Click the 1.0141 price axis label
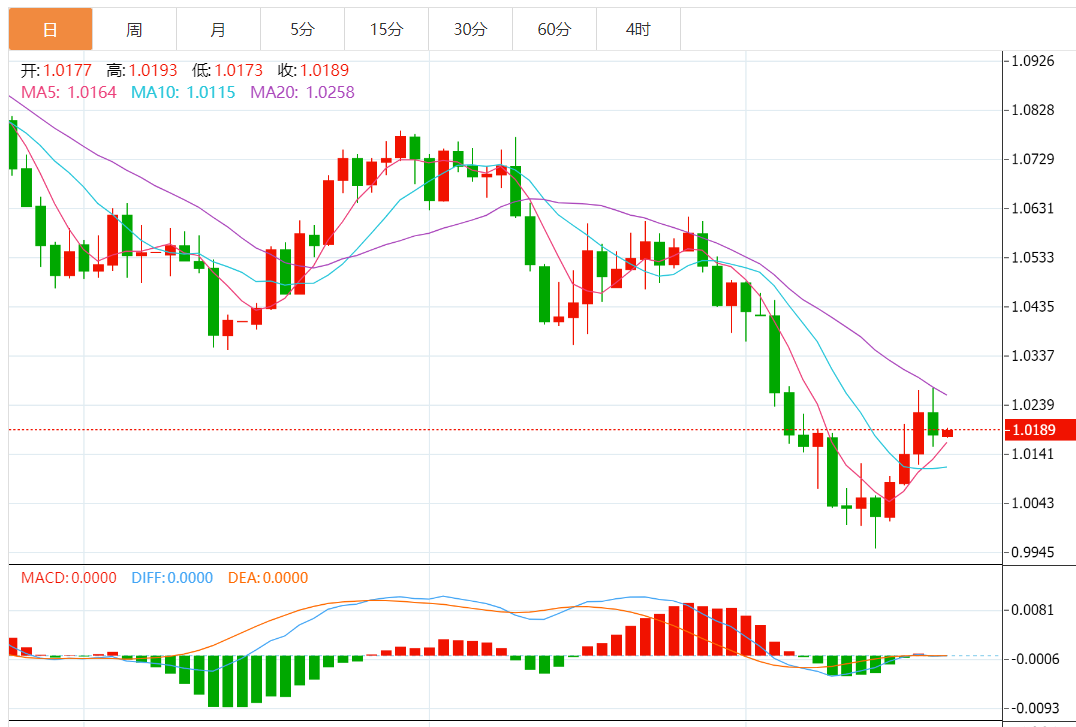 (x=1033, y=454)
